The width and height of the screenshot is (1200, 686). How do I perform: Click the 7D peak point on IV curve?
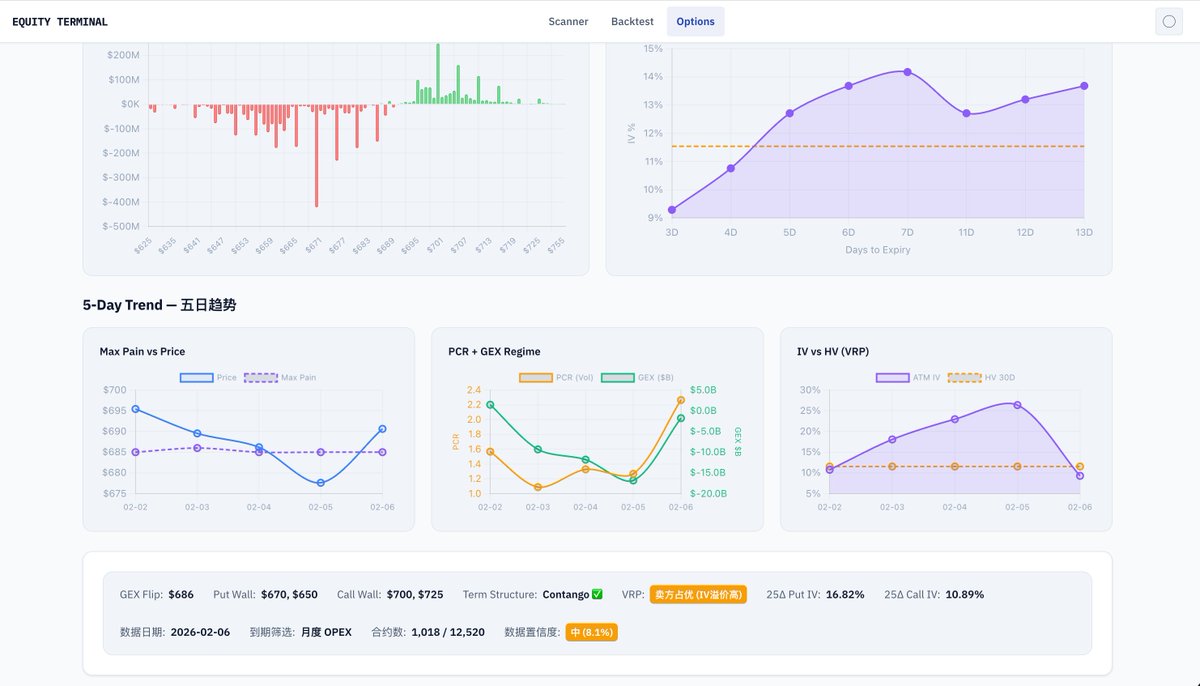coord(907,72)
